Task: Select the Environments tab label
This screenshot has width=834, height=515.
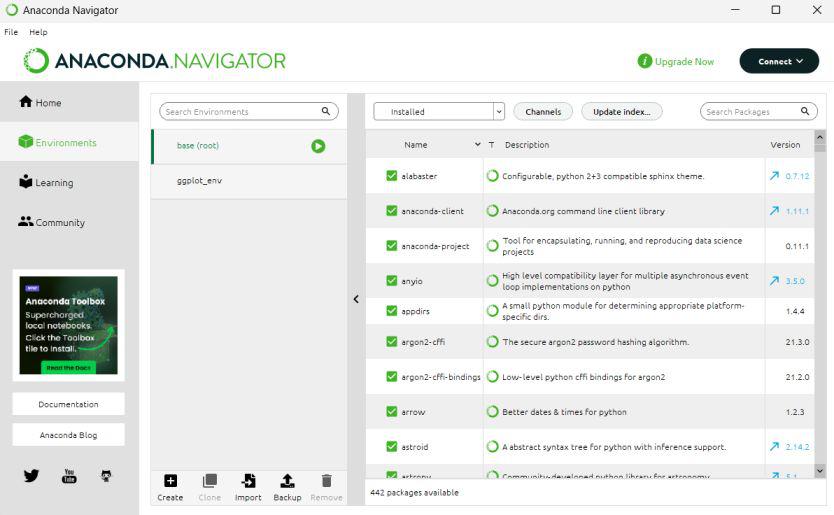Action: pyautogui.click(x=66, y=143)
